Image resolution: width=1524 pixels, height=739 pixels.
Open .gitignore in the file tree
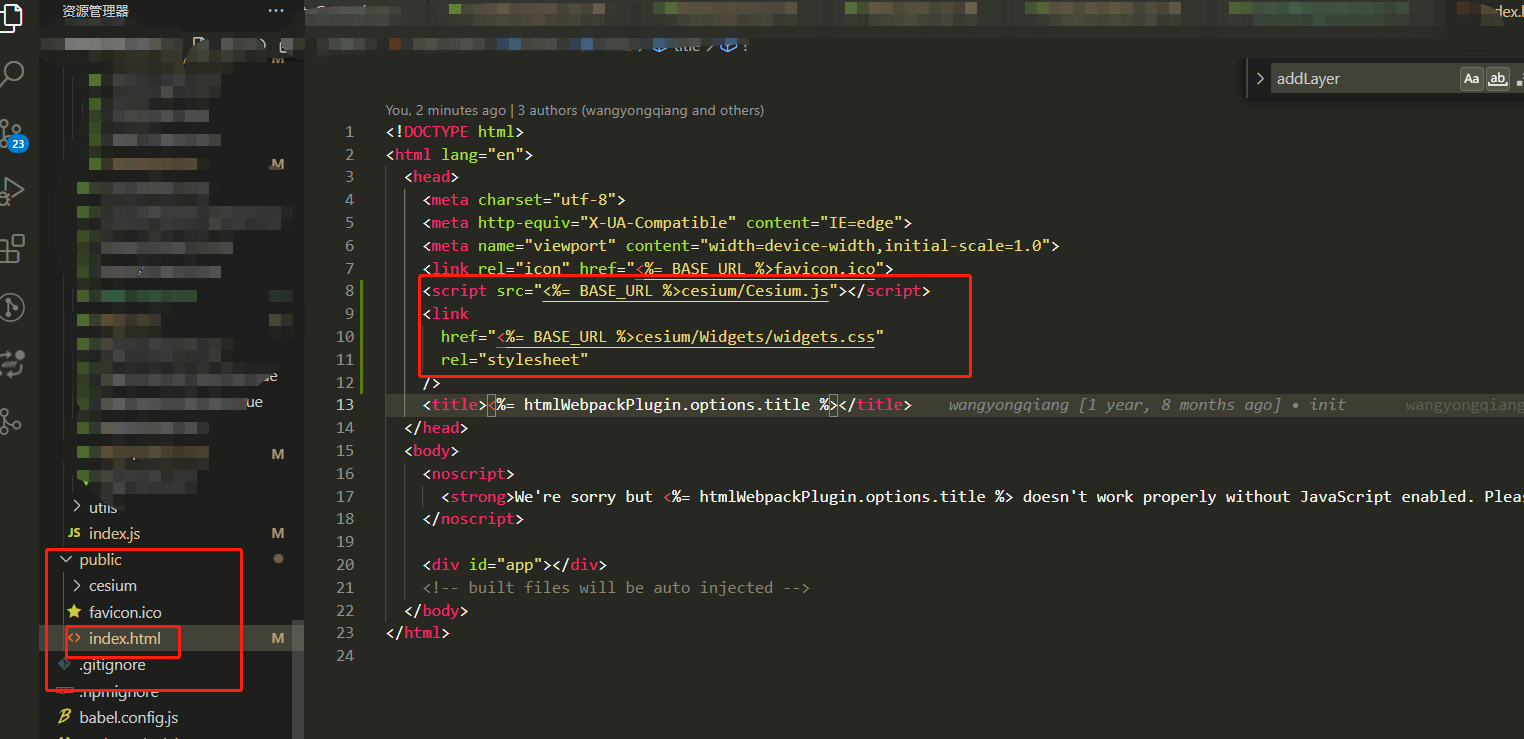112,665
